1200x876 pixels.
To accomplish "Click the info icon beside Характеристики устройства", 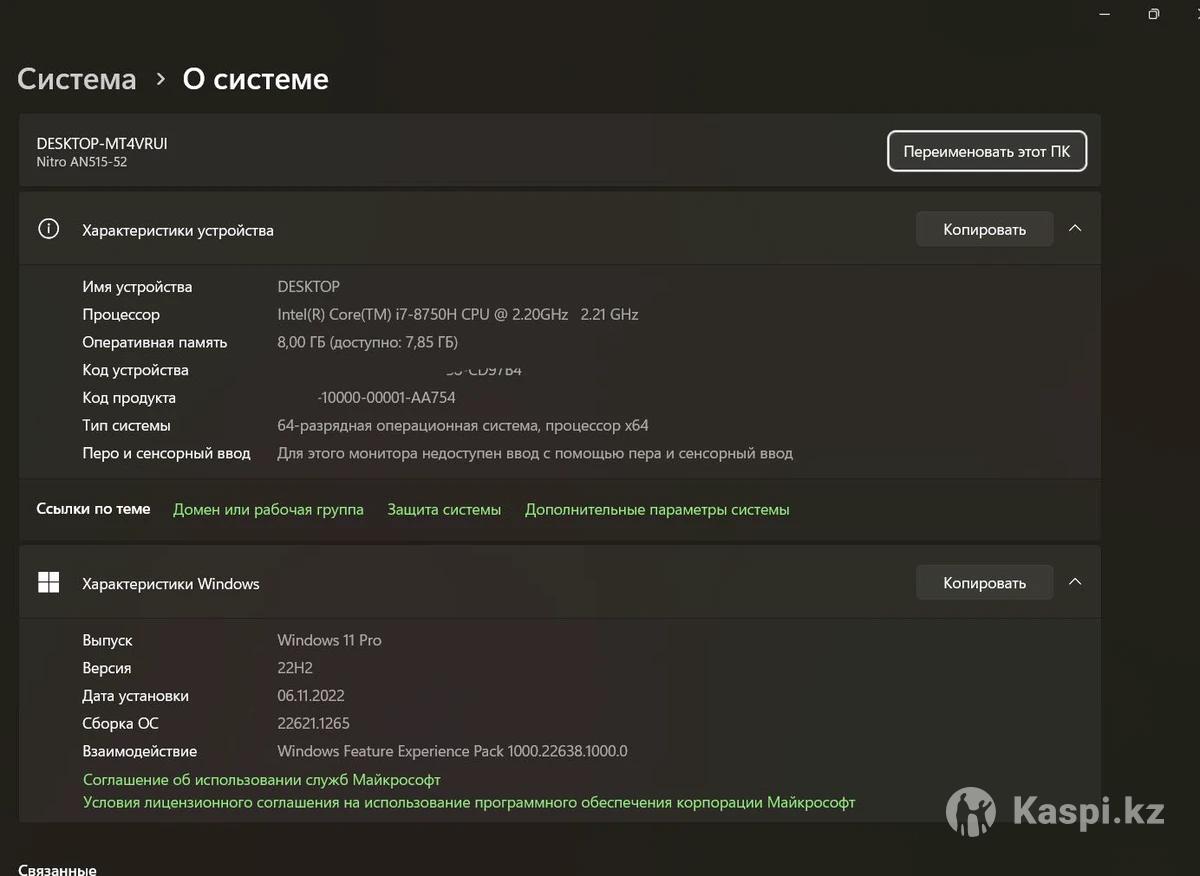I will [48, 229].
